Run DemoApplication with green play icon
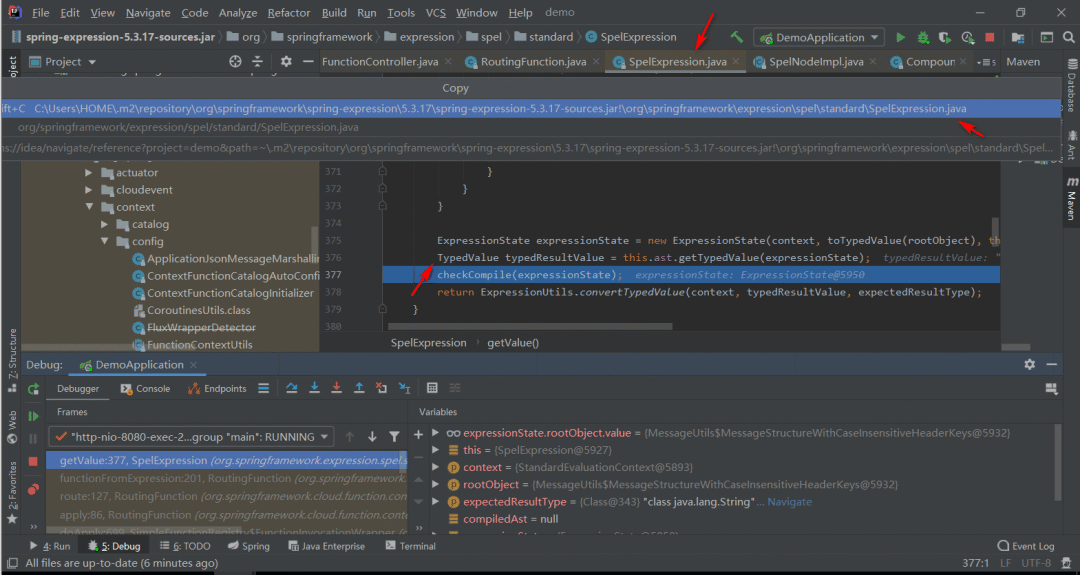The image size is (1080, 575). click(900, 37)
